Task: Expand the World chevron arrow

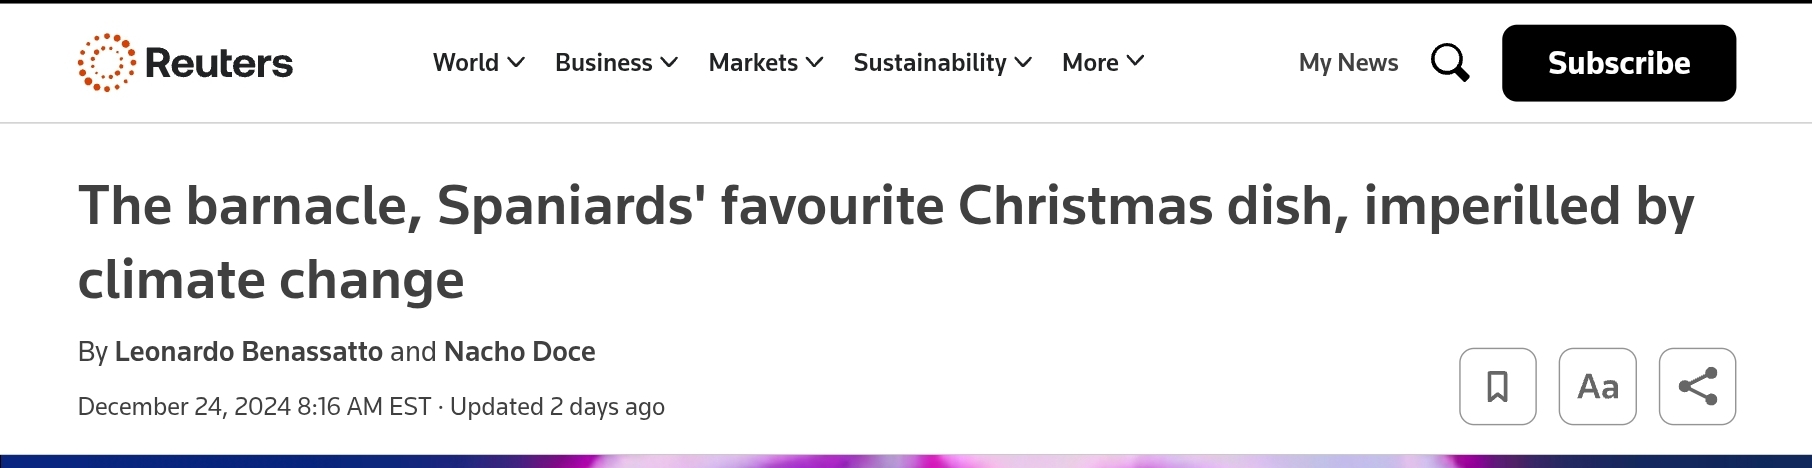Action: (x=516, y=62)
